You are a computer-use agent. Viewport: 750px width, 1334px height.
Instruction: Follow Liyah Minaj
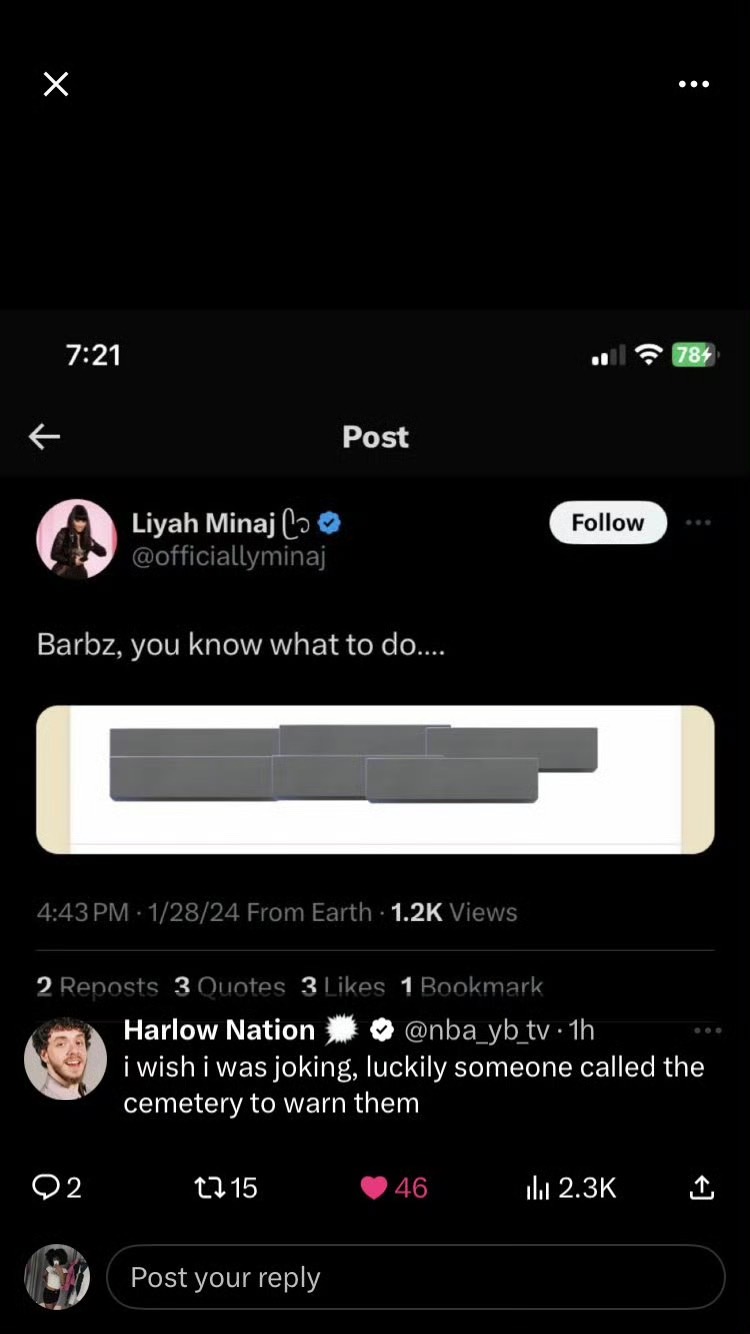point(607,522)
